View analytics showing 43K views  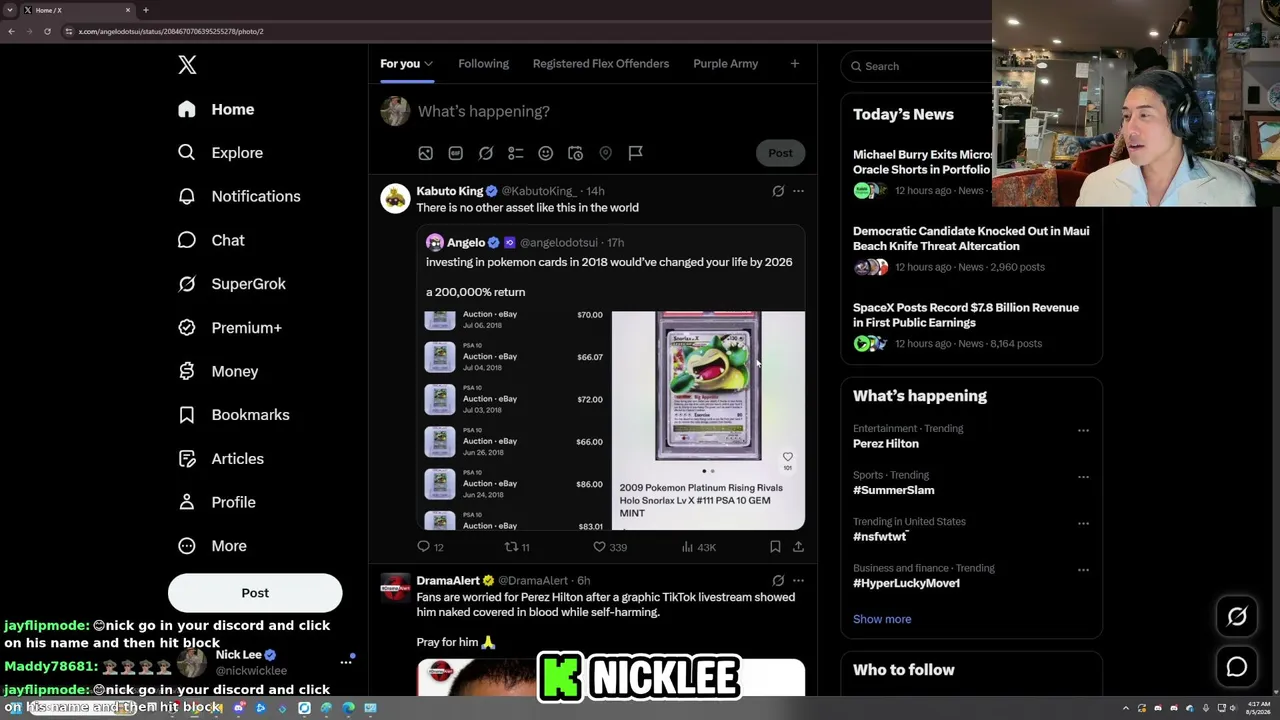(698, 547)
